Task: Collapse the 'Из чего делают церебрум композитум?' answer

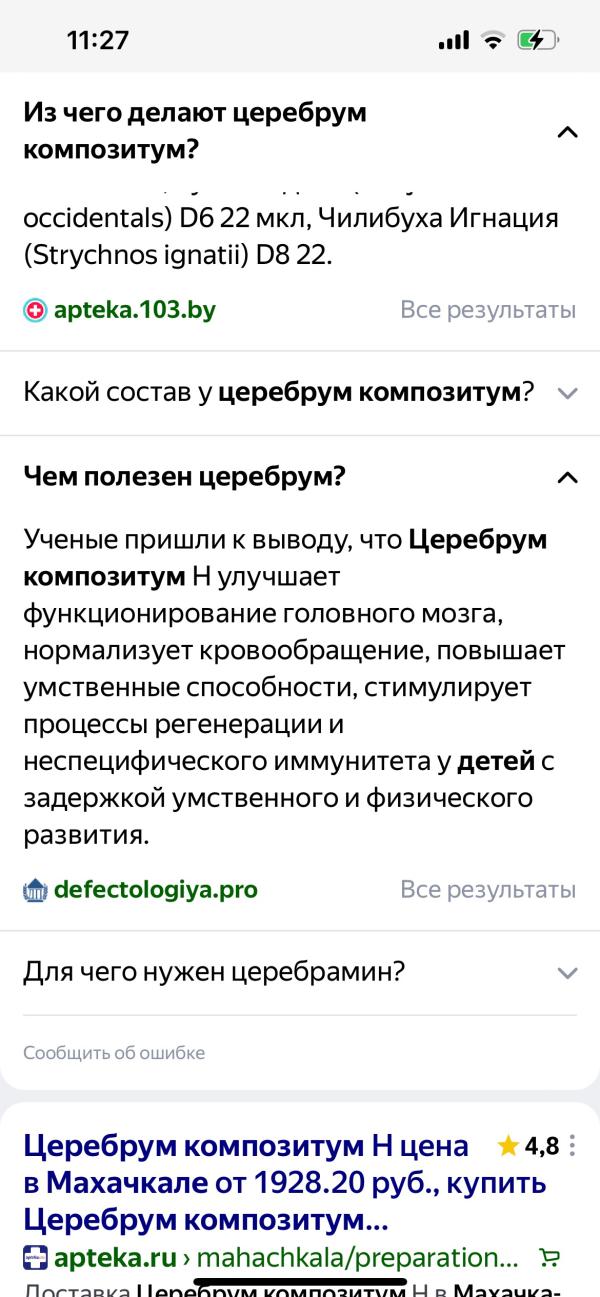Action: tap(567, 132)
